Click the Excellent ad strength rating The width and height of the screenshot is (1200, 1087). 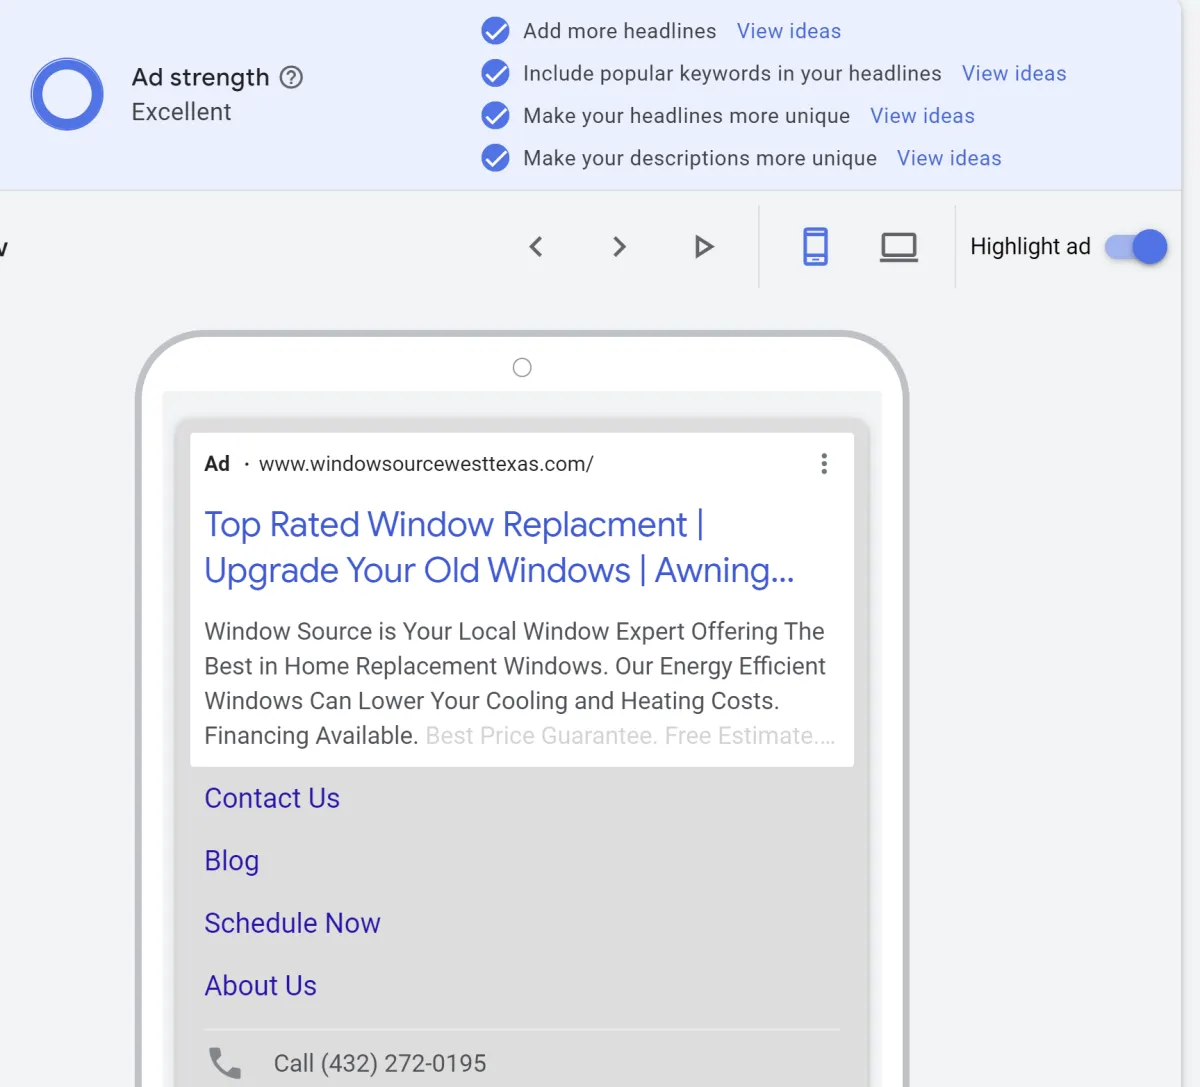coord(181,112)
